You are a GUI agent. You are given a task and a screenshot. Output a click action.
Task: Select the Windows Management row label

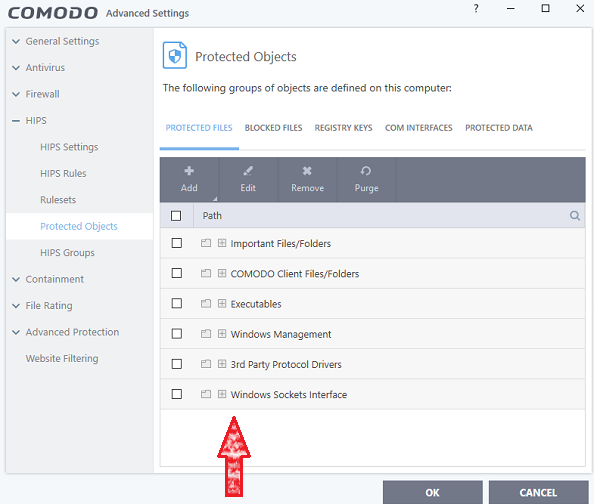pos(281,334)
